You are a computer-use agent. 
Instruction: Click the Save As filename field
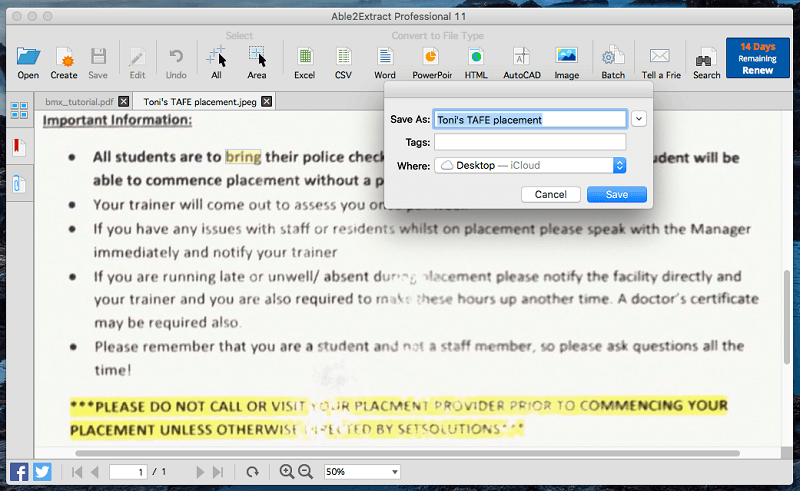(530, 119)
